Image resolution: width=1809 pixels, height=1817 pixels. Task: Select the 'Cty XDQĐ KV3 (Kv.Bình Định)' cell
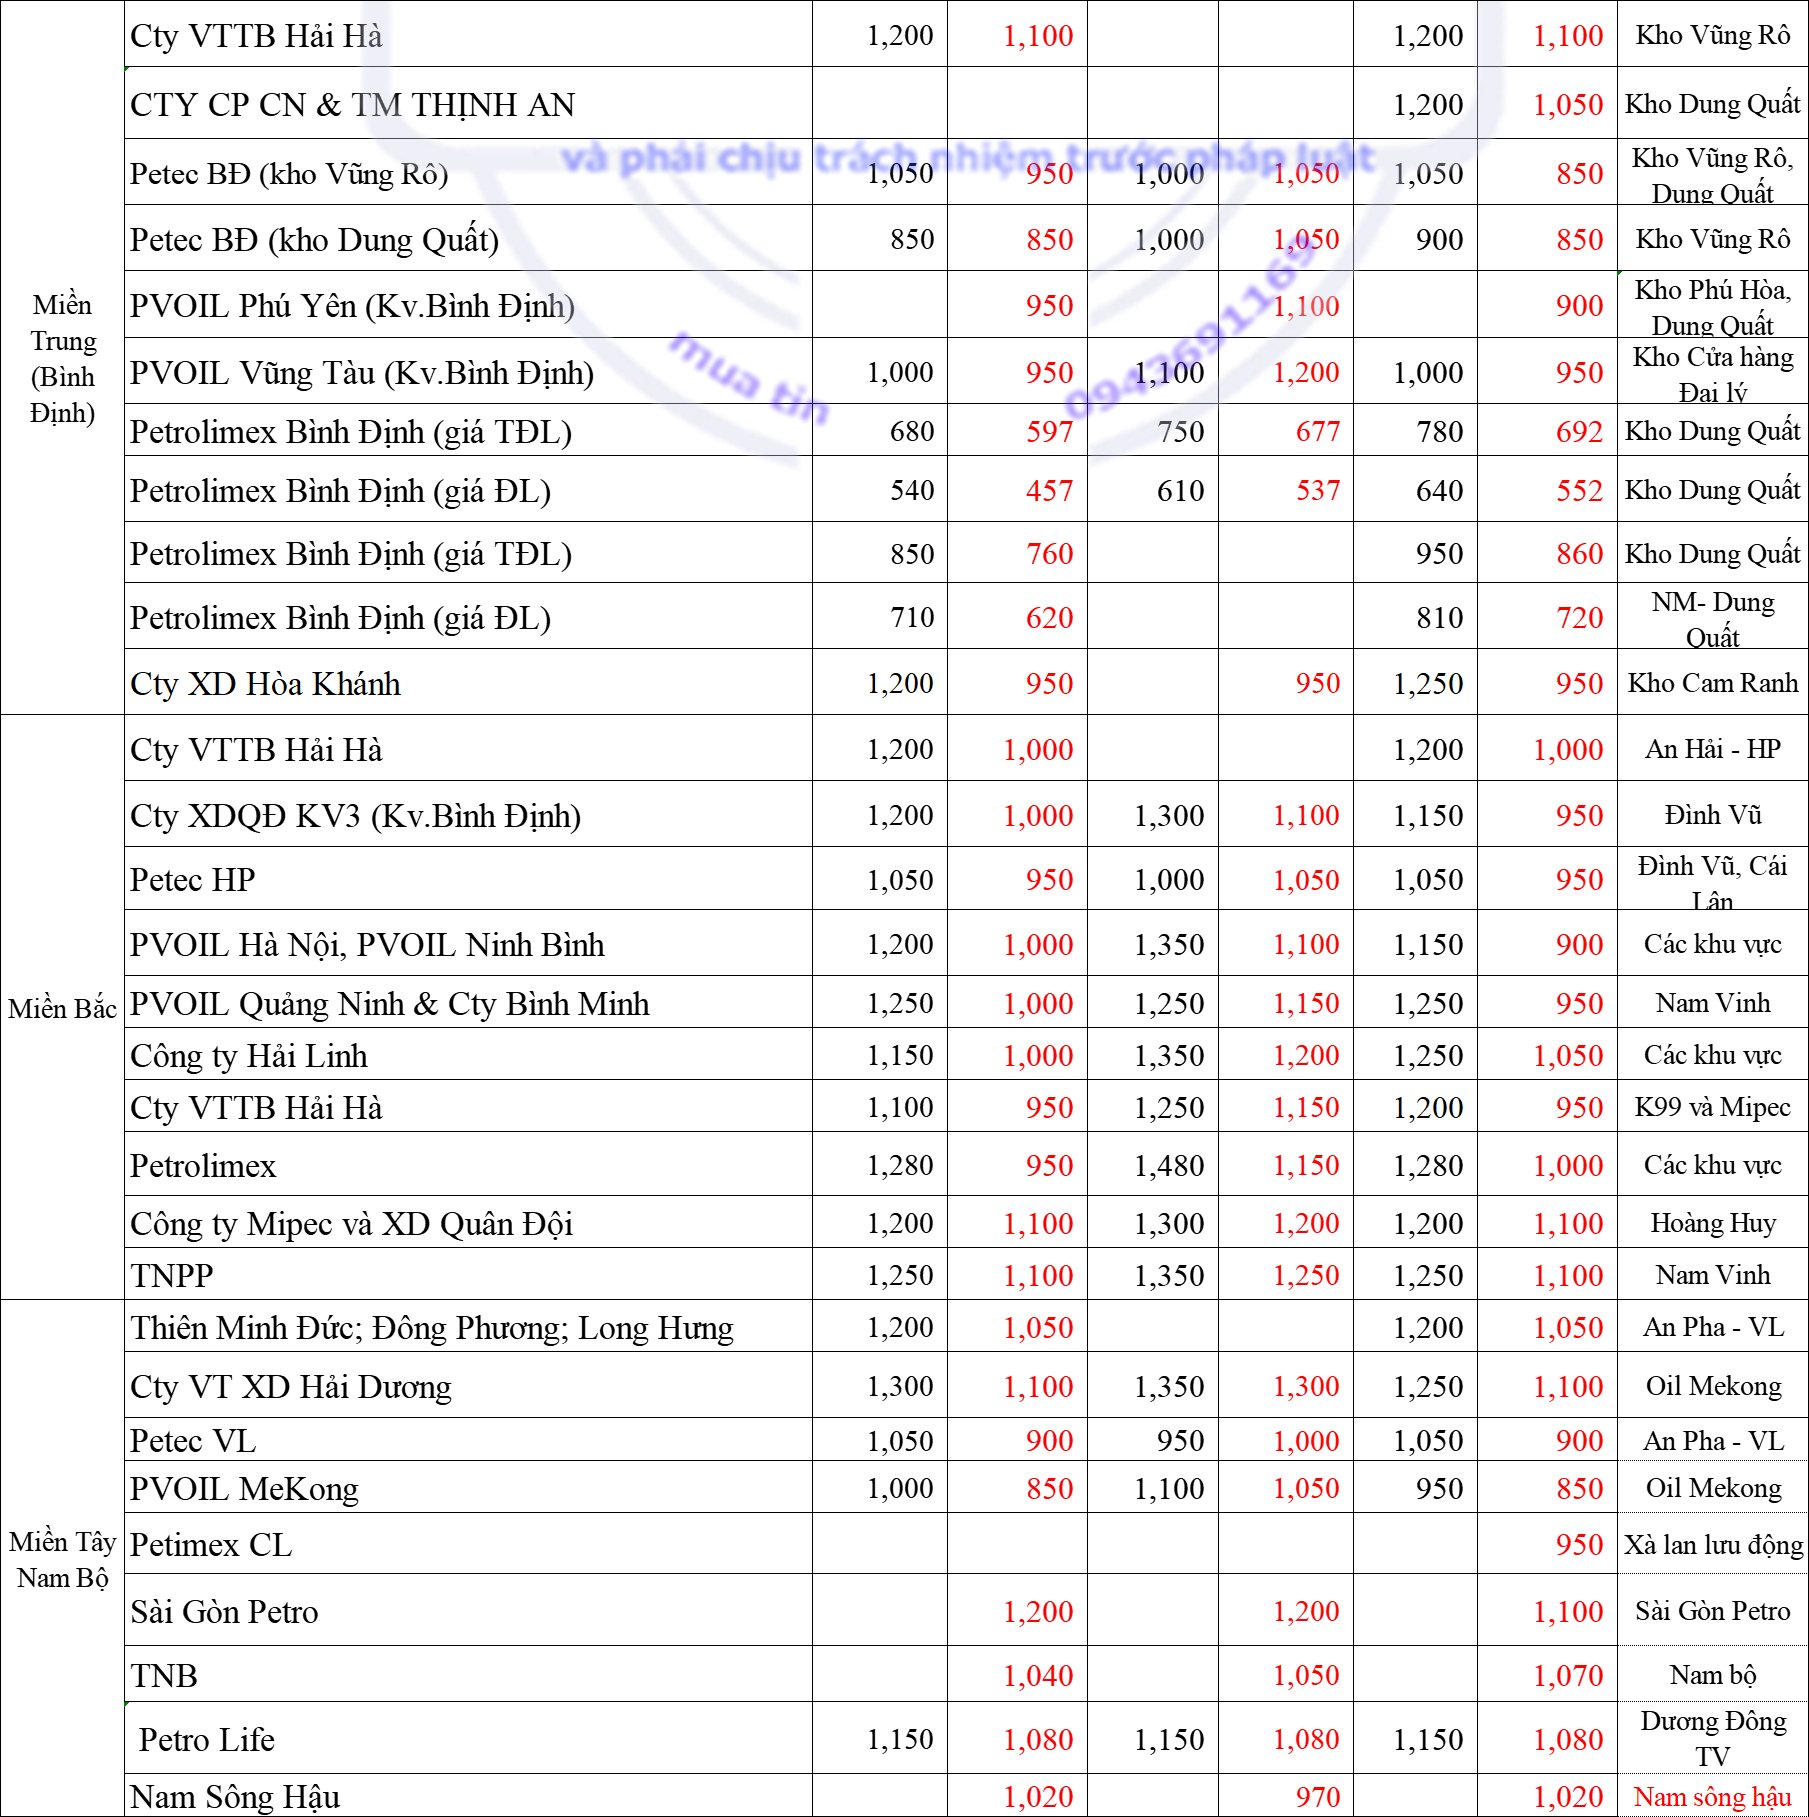[x=468, y=815]
